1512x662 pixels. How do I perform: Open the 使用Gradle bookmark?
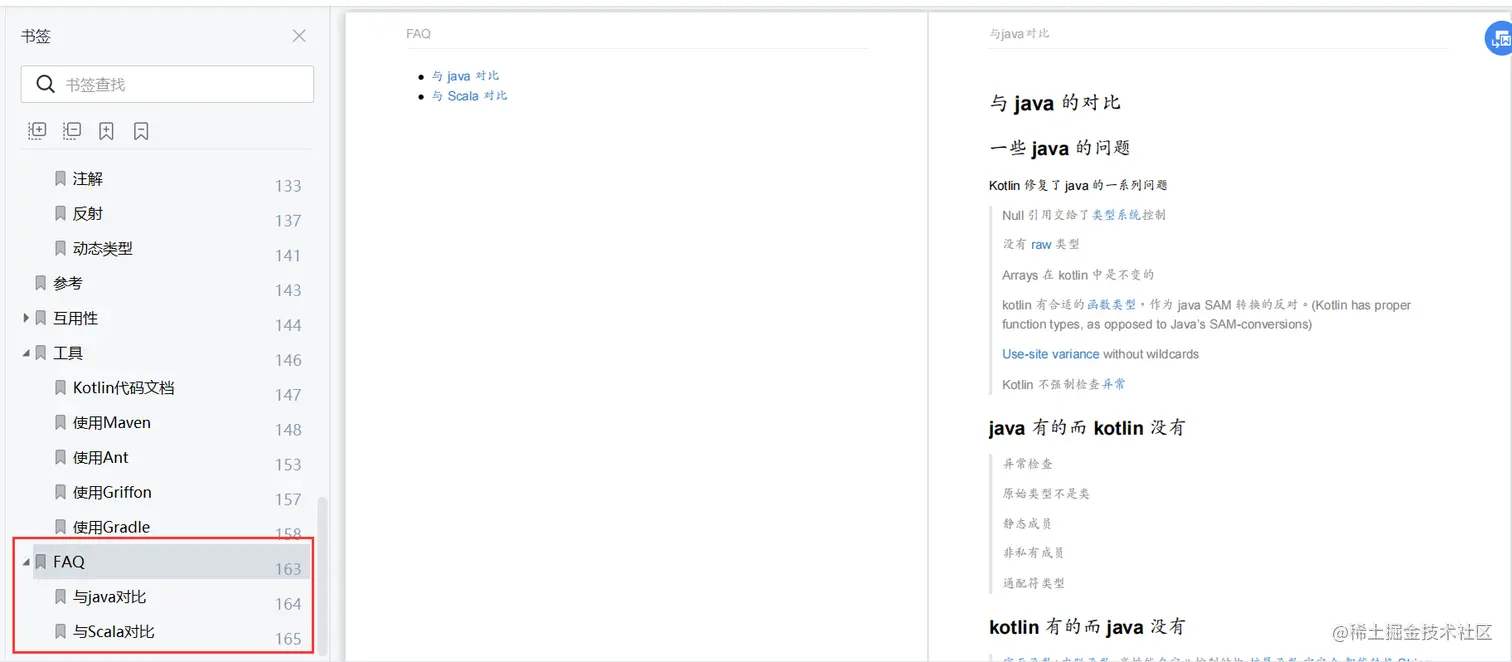[x=112, y=527]
